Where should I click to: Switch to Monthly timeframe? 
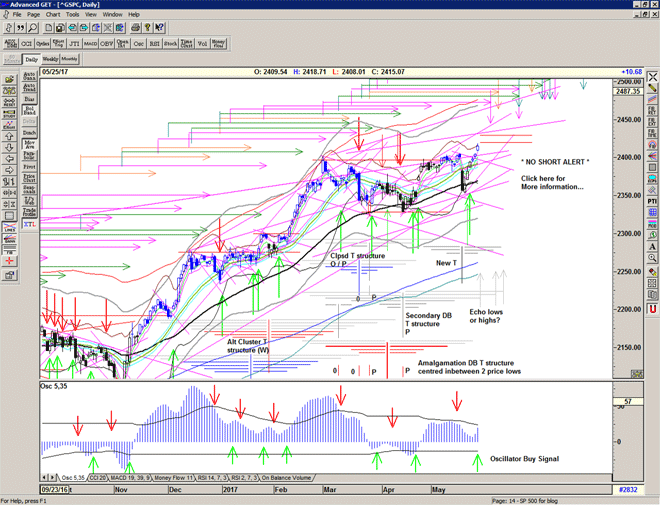tap(70, 59)
